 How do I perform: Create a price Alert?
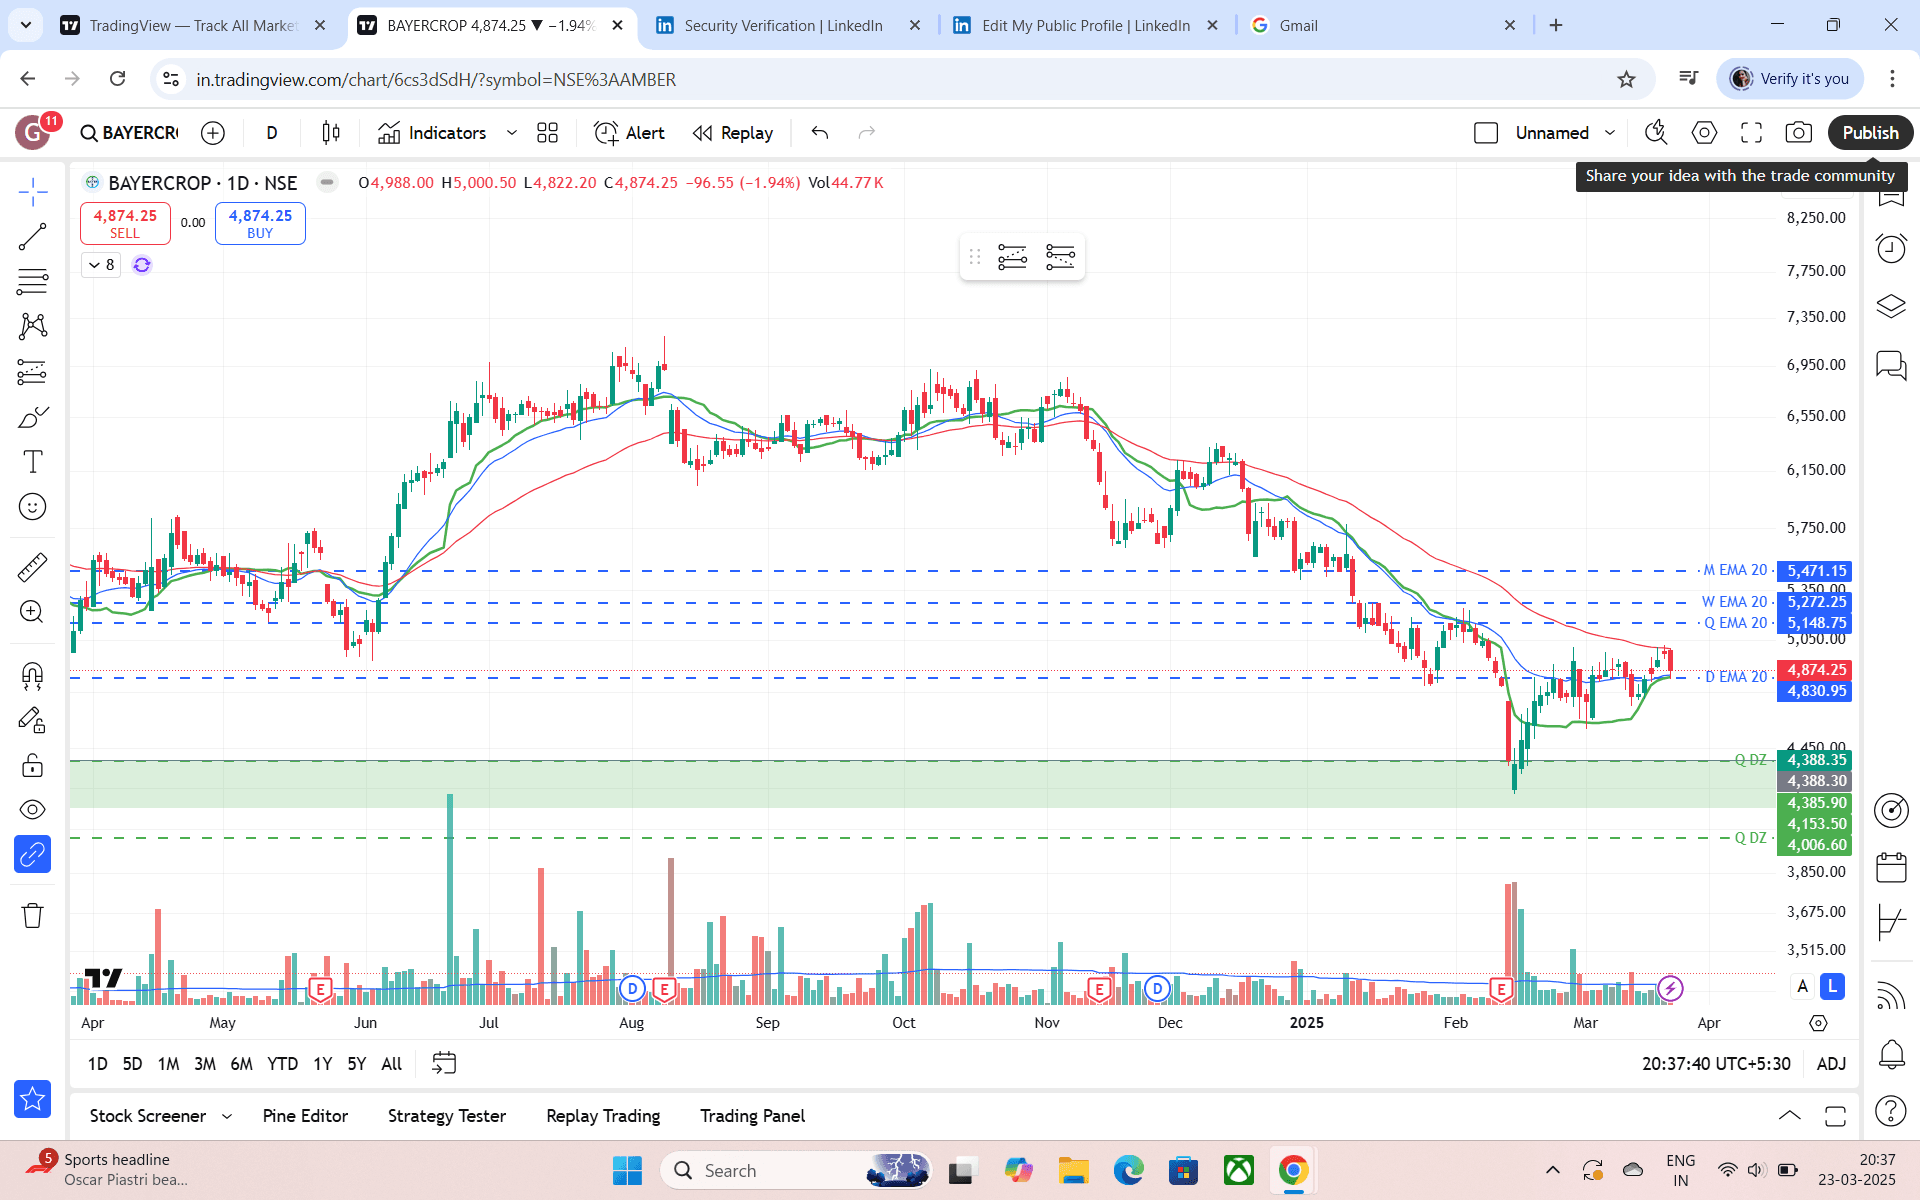(x=629, y=133)
